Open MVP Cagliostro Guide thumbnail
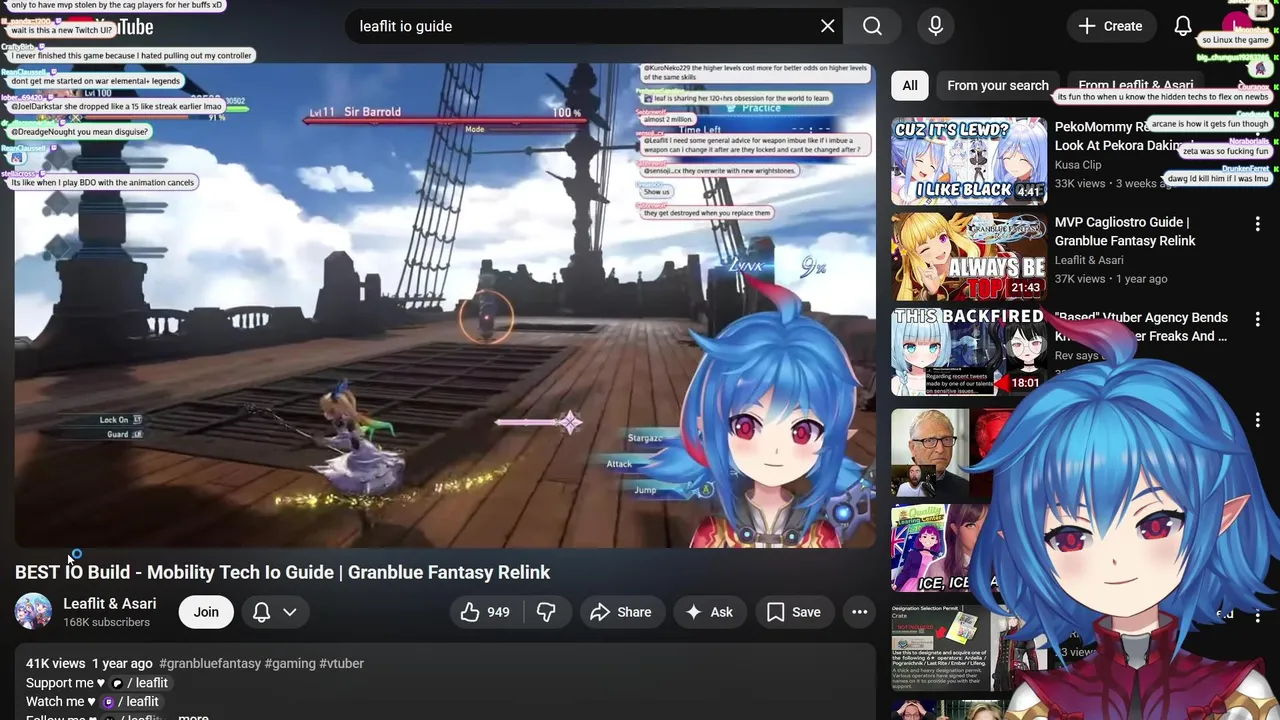 pyautogui.click(x=969, y=256)
